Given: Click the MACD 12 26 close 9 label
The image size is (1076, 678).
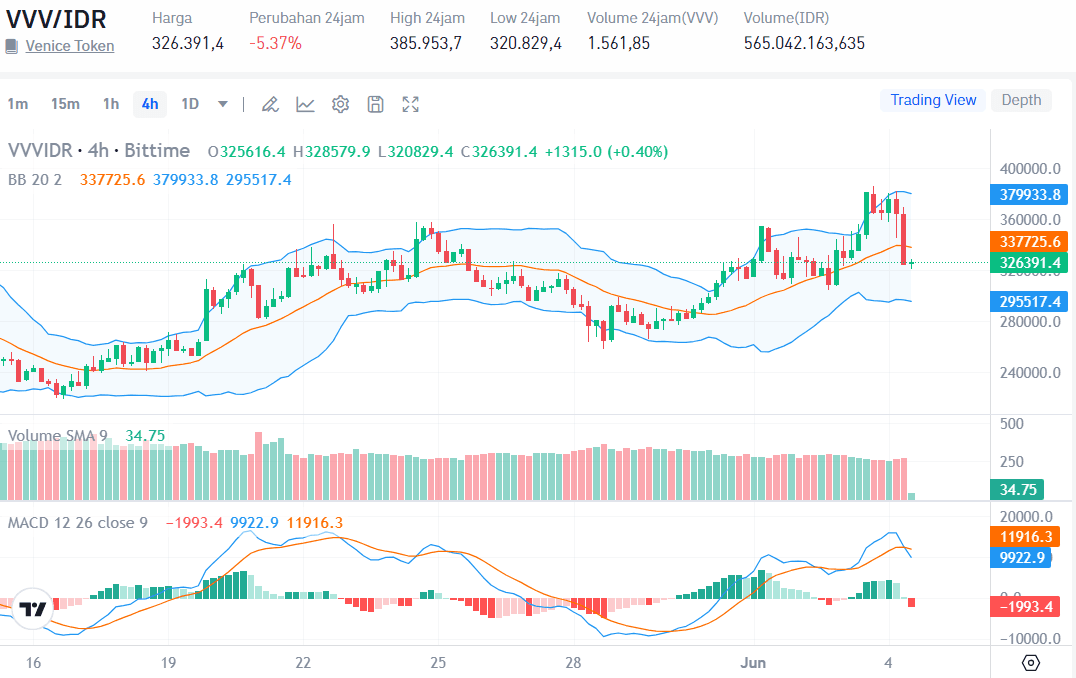Looking at the screenshot, I should pyautogui.click(x=78, y=523).
